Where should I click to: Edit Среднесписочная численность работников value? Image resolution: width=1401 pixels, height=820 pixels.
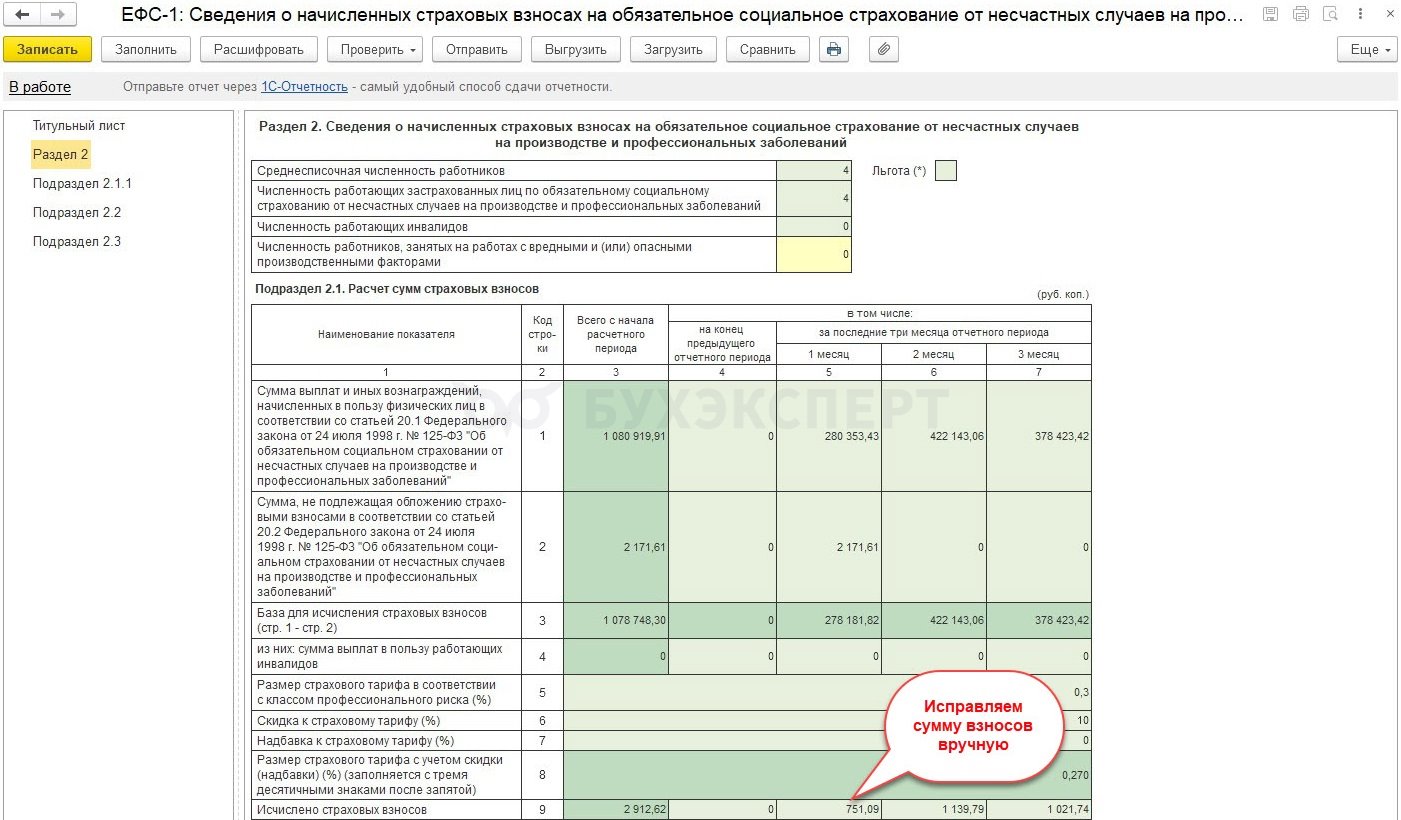[x=814, y=171]
